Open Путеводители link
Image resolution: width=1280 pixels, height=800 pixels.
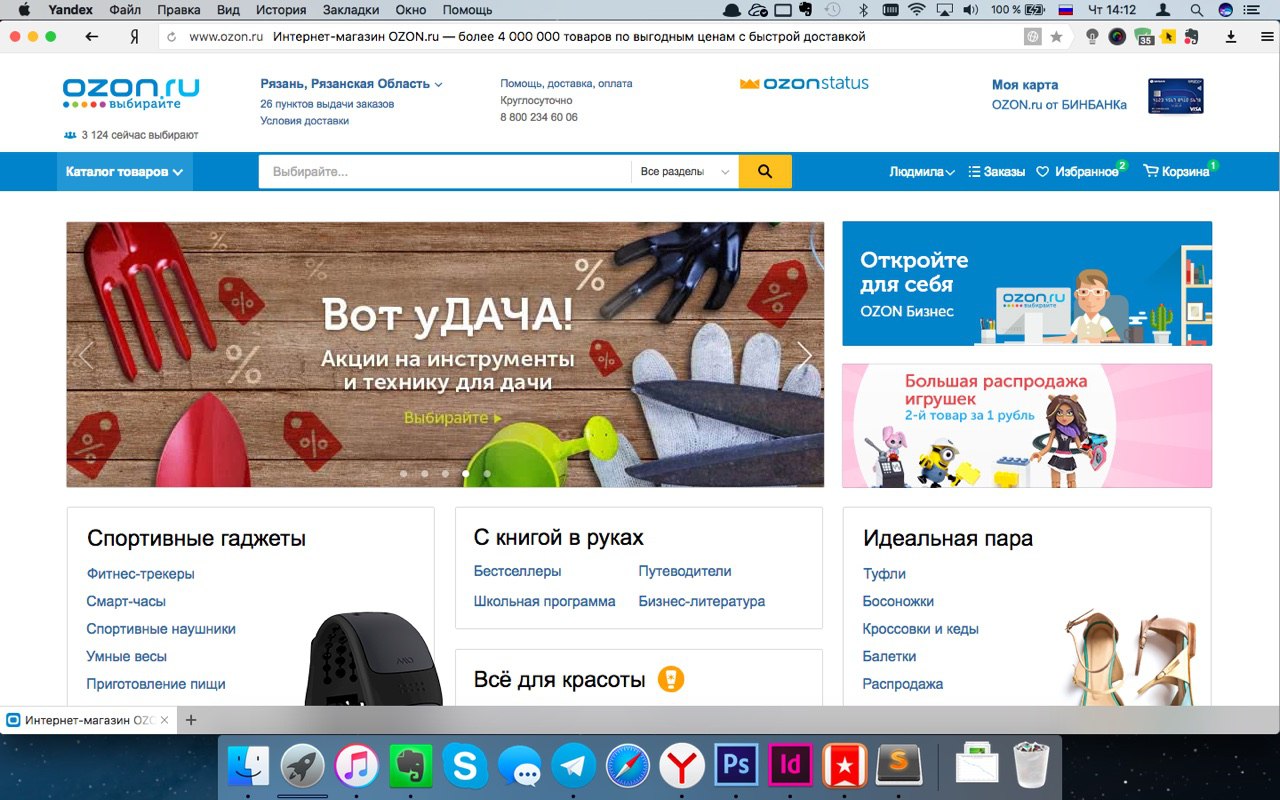685,572
